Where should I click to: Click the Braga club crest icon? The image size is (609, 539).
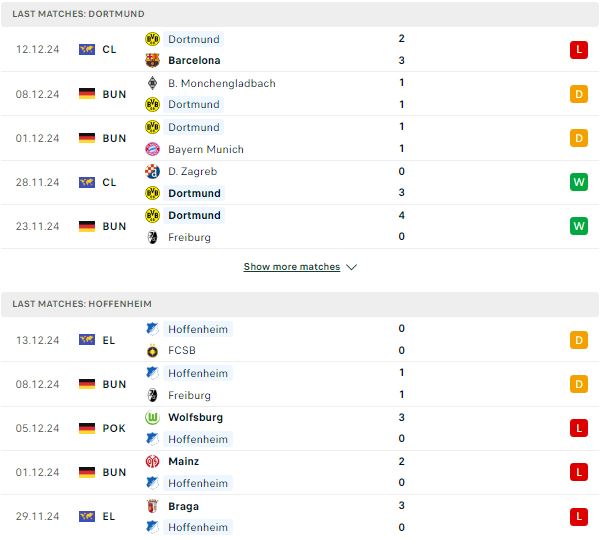click(x=152, y=506)
